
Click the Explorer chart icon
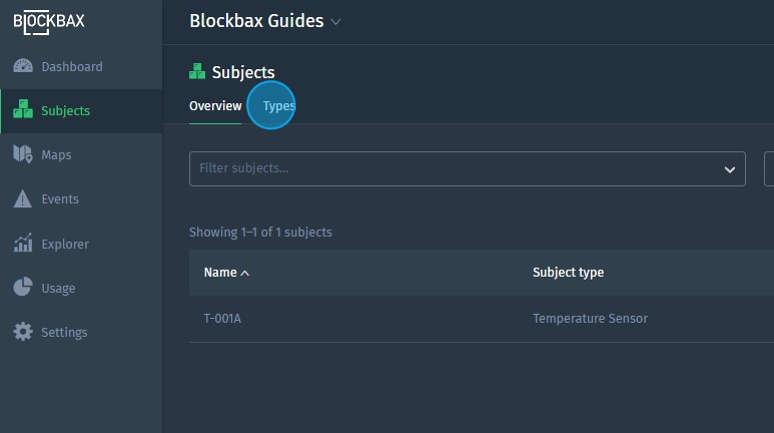pos(23,244)
